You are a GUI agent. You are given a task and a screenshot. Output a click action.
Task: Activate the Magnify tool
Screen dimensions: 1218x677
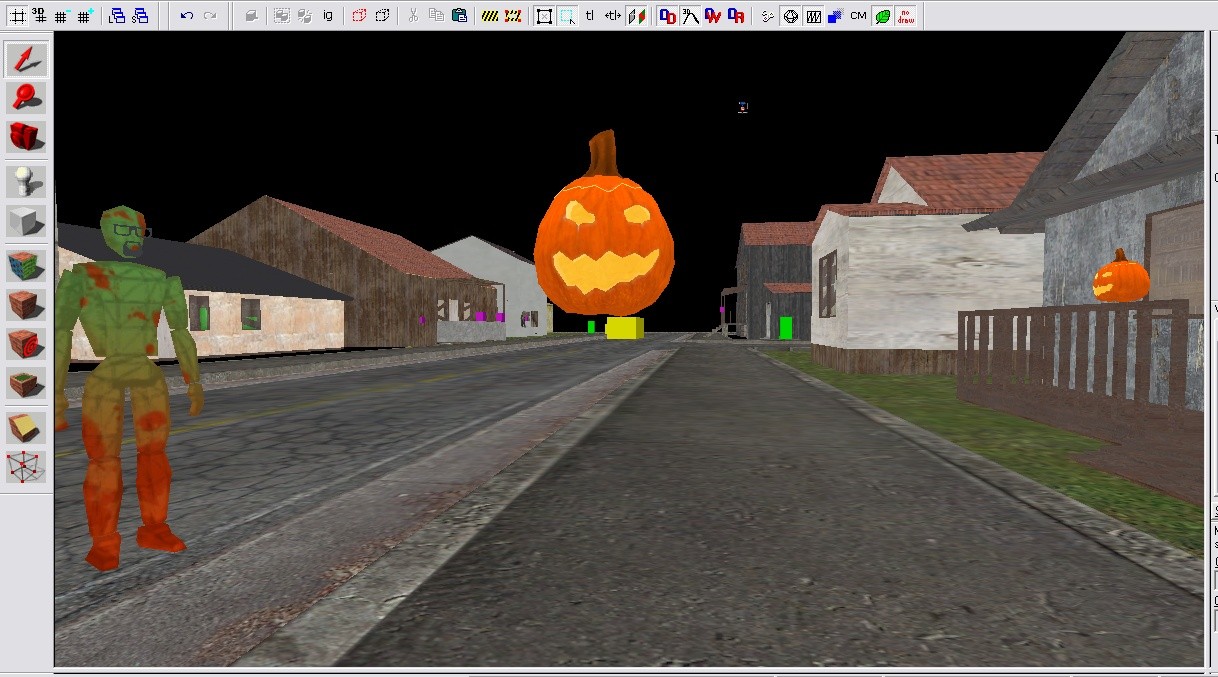coord(26,97)
